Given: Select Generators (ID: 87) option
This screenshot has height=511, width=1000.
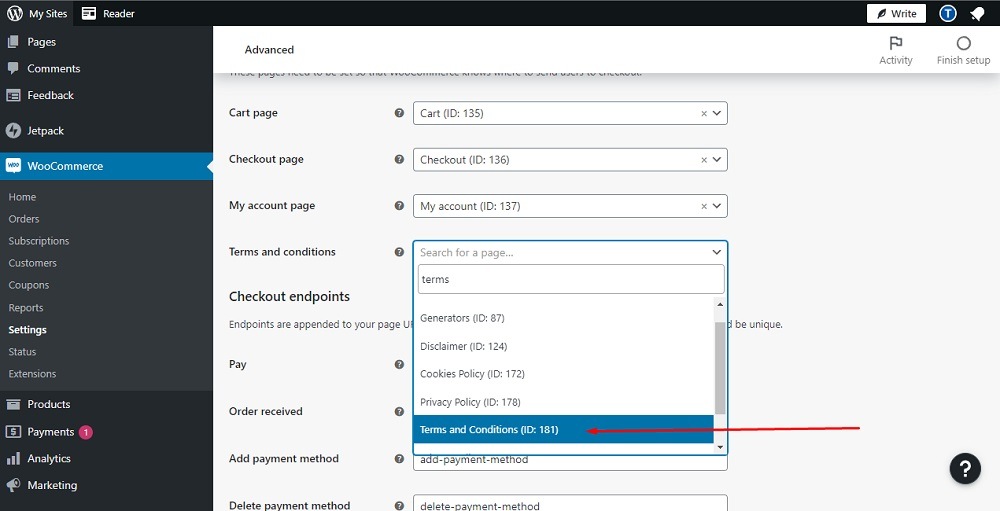Looking at the screenshot, I should coord(563,318).
